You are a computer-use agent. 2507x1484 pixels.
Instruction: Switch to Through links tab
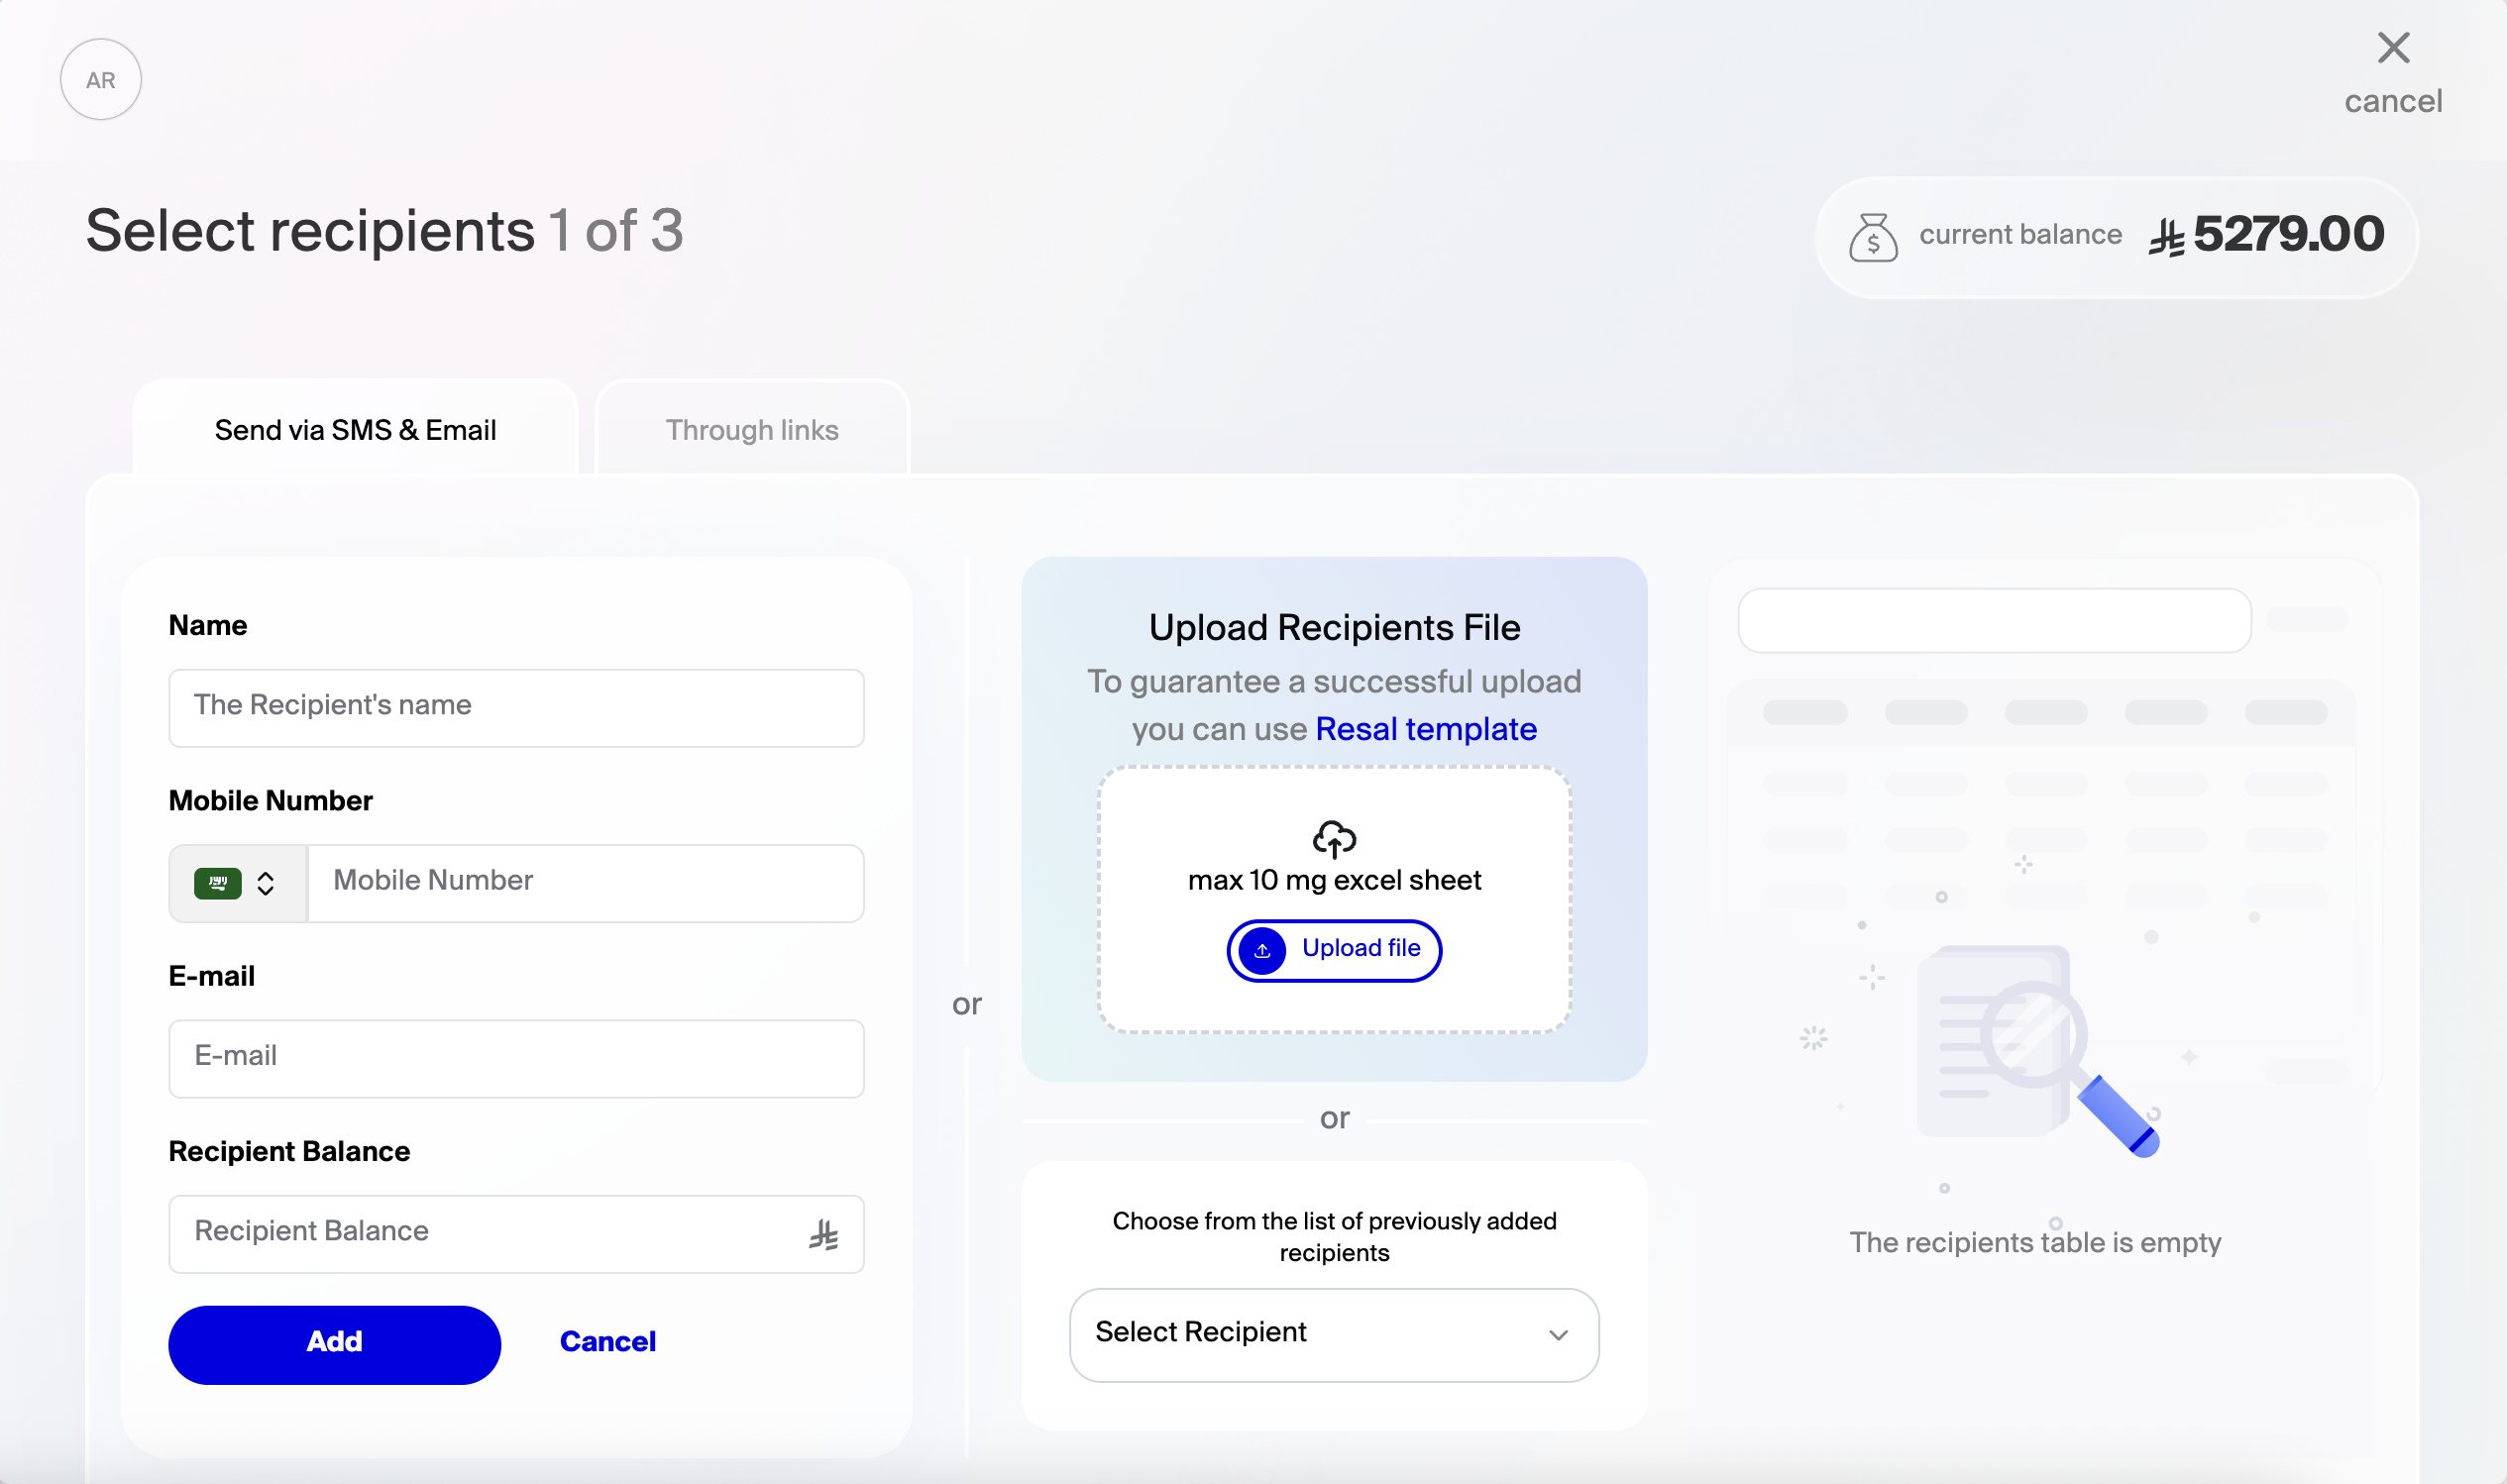(x=752, y=430)
